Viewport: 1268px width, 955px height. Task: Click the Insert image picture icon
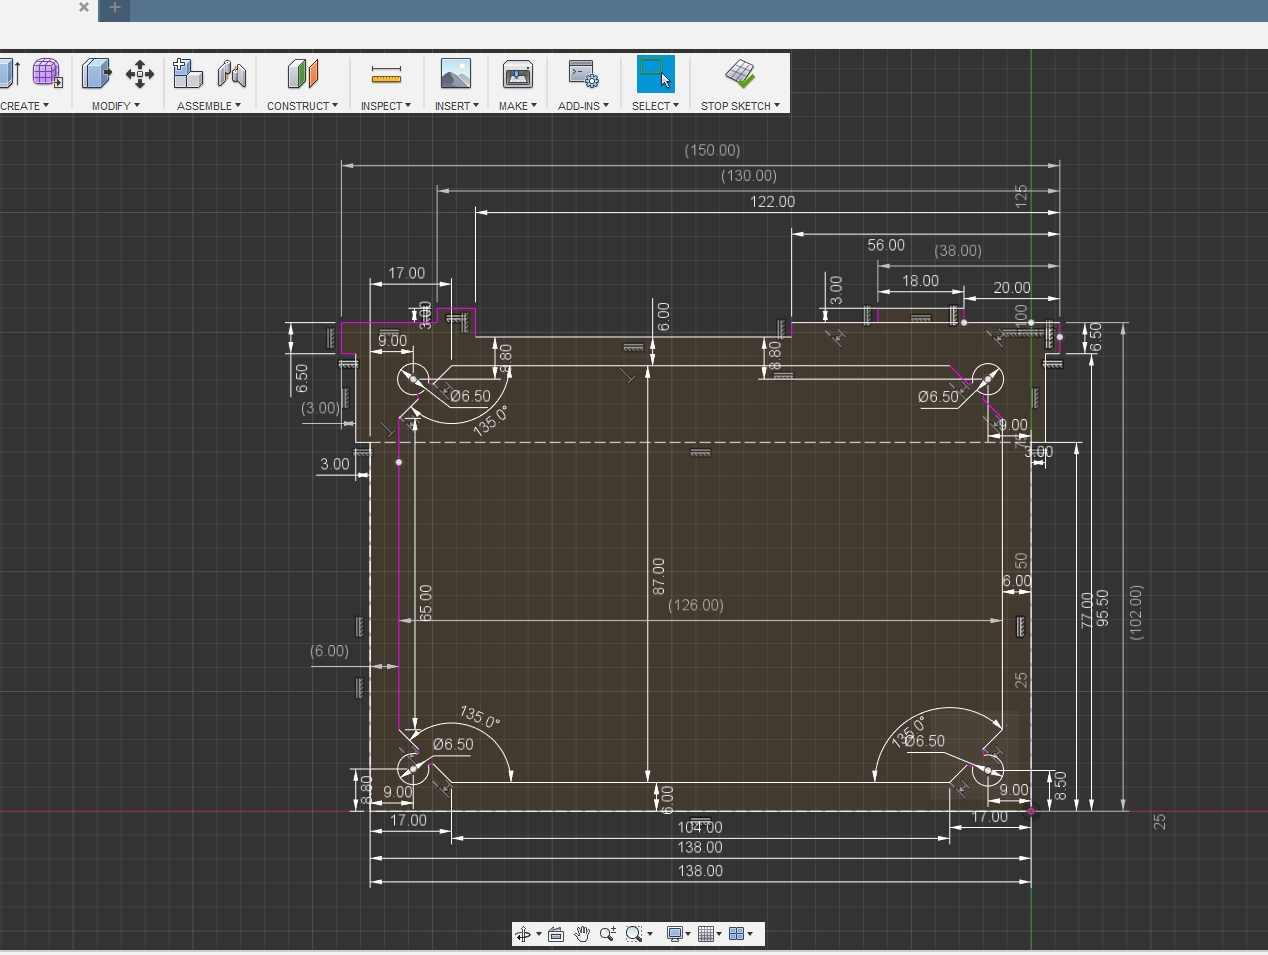pyautogui.click(x=455, y=74)
